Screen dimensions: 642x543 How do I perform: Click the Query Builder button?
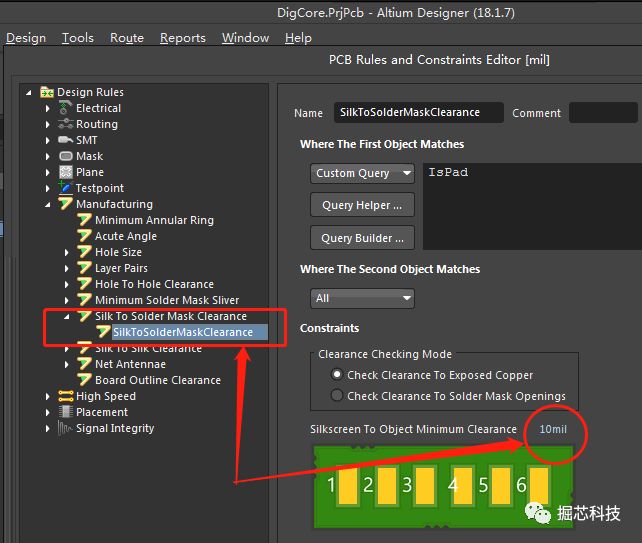(x=362, y=238)
